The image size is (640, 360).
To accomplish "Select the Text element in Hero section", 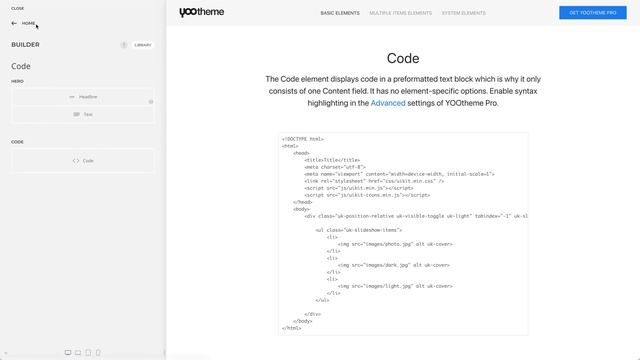I will pyautogui.click(x=83, y=114).
